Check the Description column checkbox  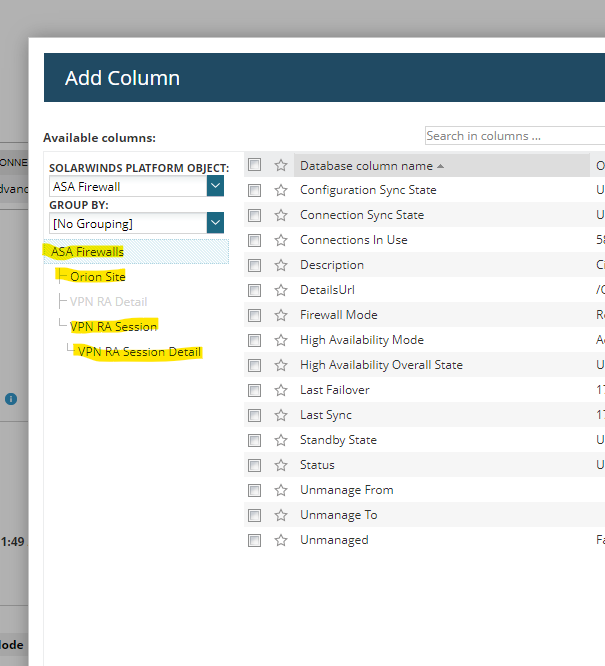254,265
